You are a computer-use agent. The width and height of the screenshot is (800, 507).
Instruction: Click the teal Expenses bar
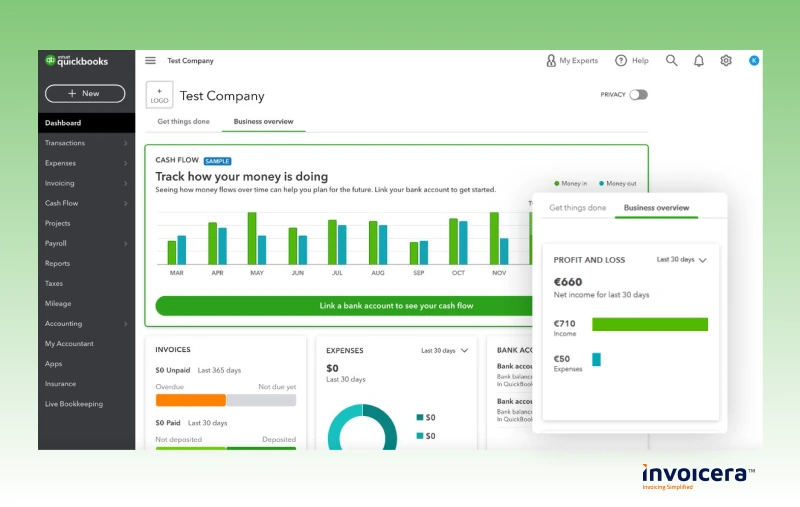pos(596,360)
